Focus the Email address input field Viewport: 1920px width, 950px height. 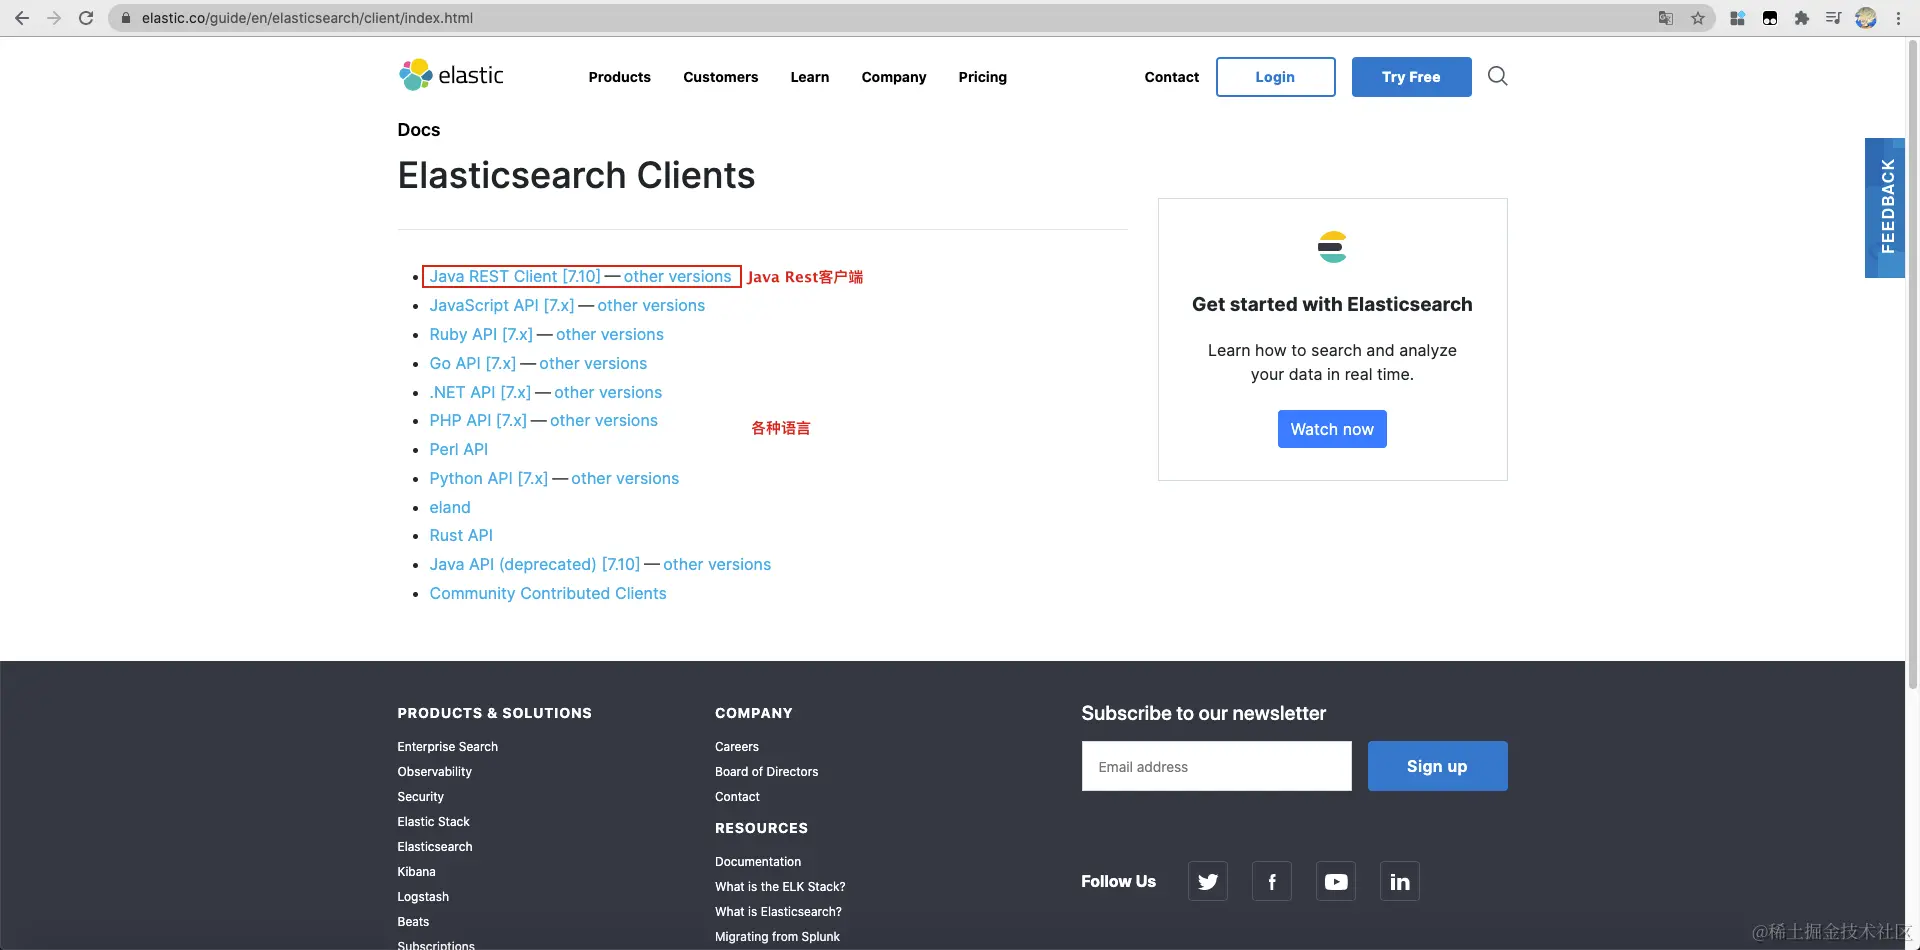(x=1216, y=766)
